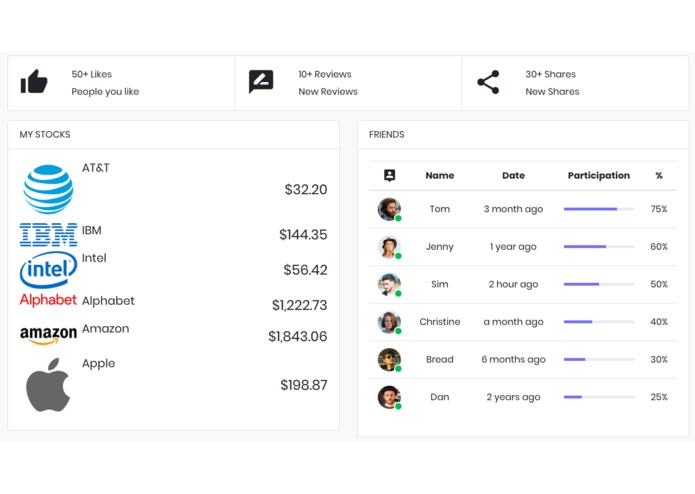The width and height of the screenshot is (695, 494).
Task: Click the $56.42 Intel price
Action: (x=305, y=270)
